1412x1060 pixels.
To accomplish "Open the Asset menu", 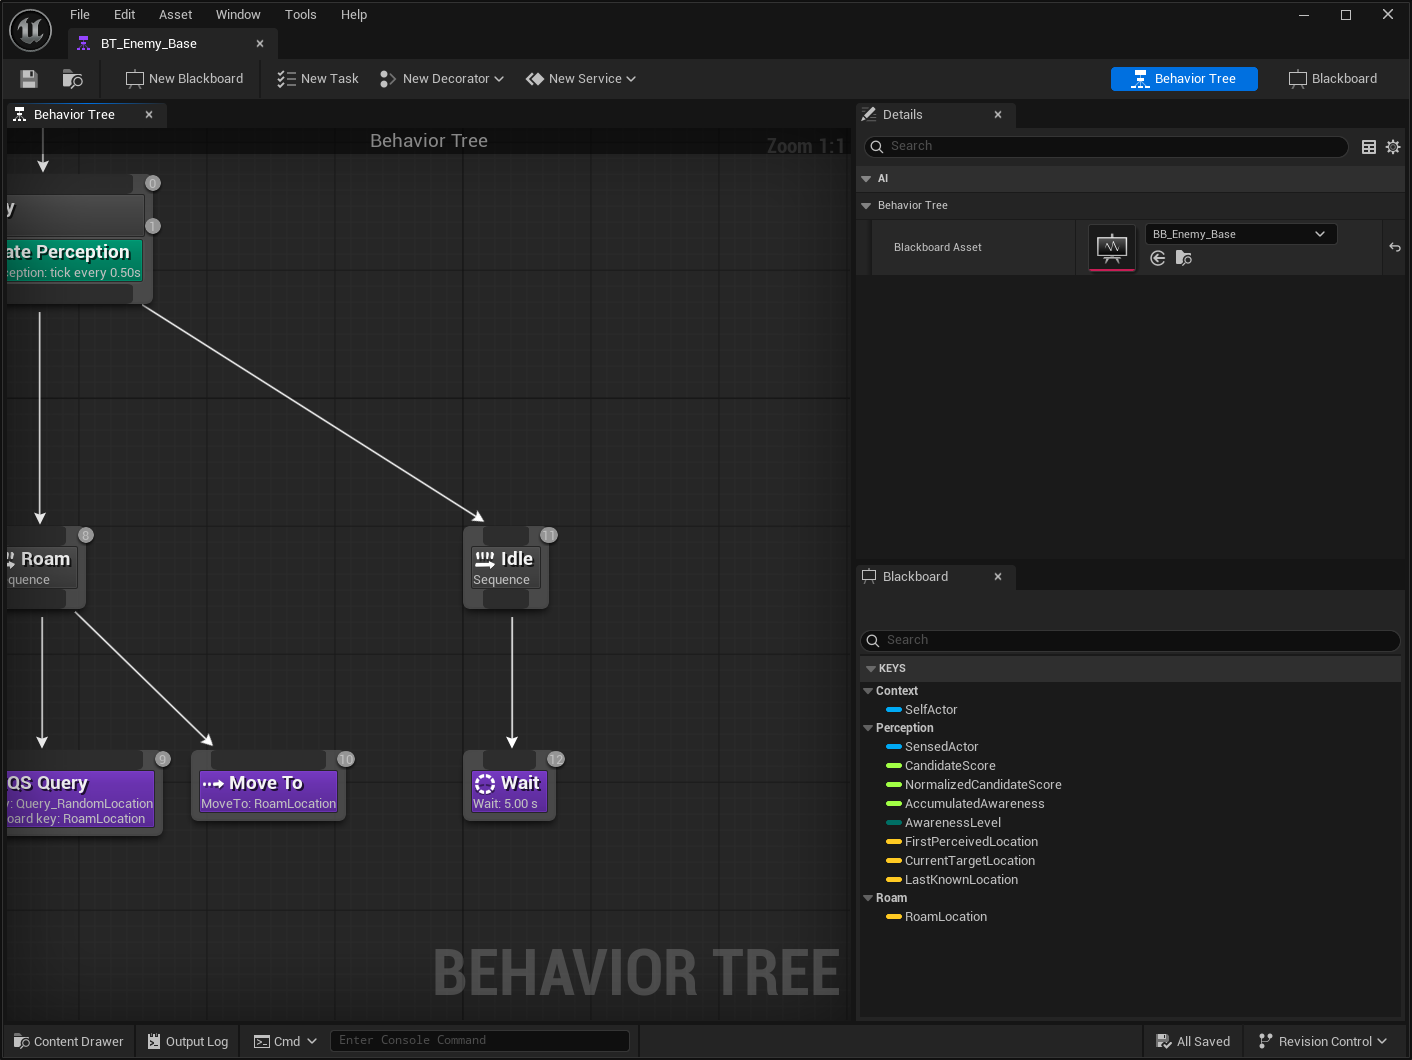I will coord(175,14).
